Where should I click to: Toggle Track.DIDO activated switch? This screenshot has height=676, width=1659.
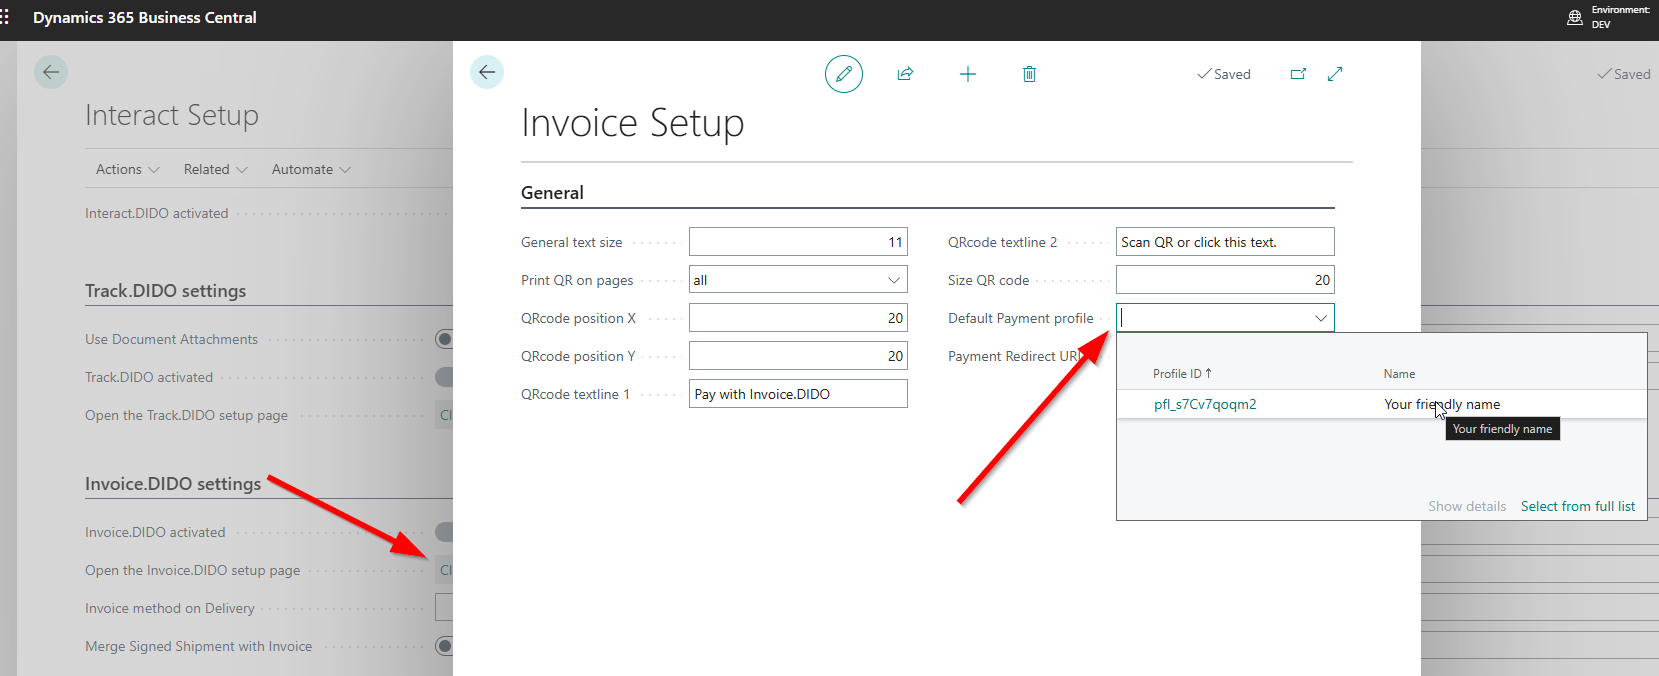click(444, 377)
